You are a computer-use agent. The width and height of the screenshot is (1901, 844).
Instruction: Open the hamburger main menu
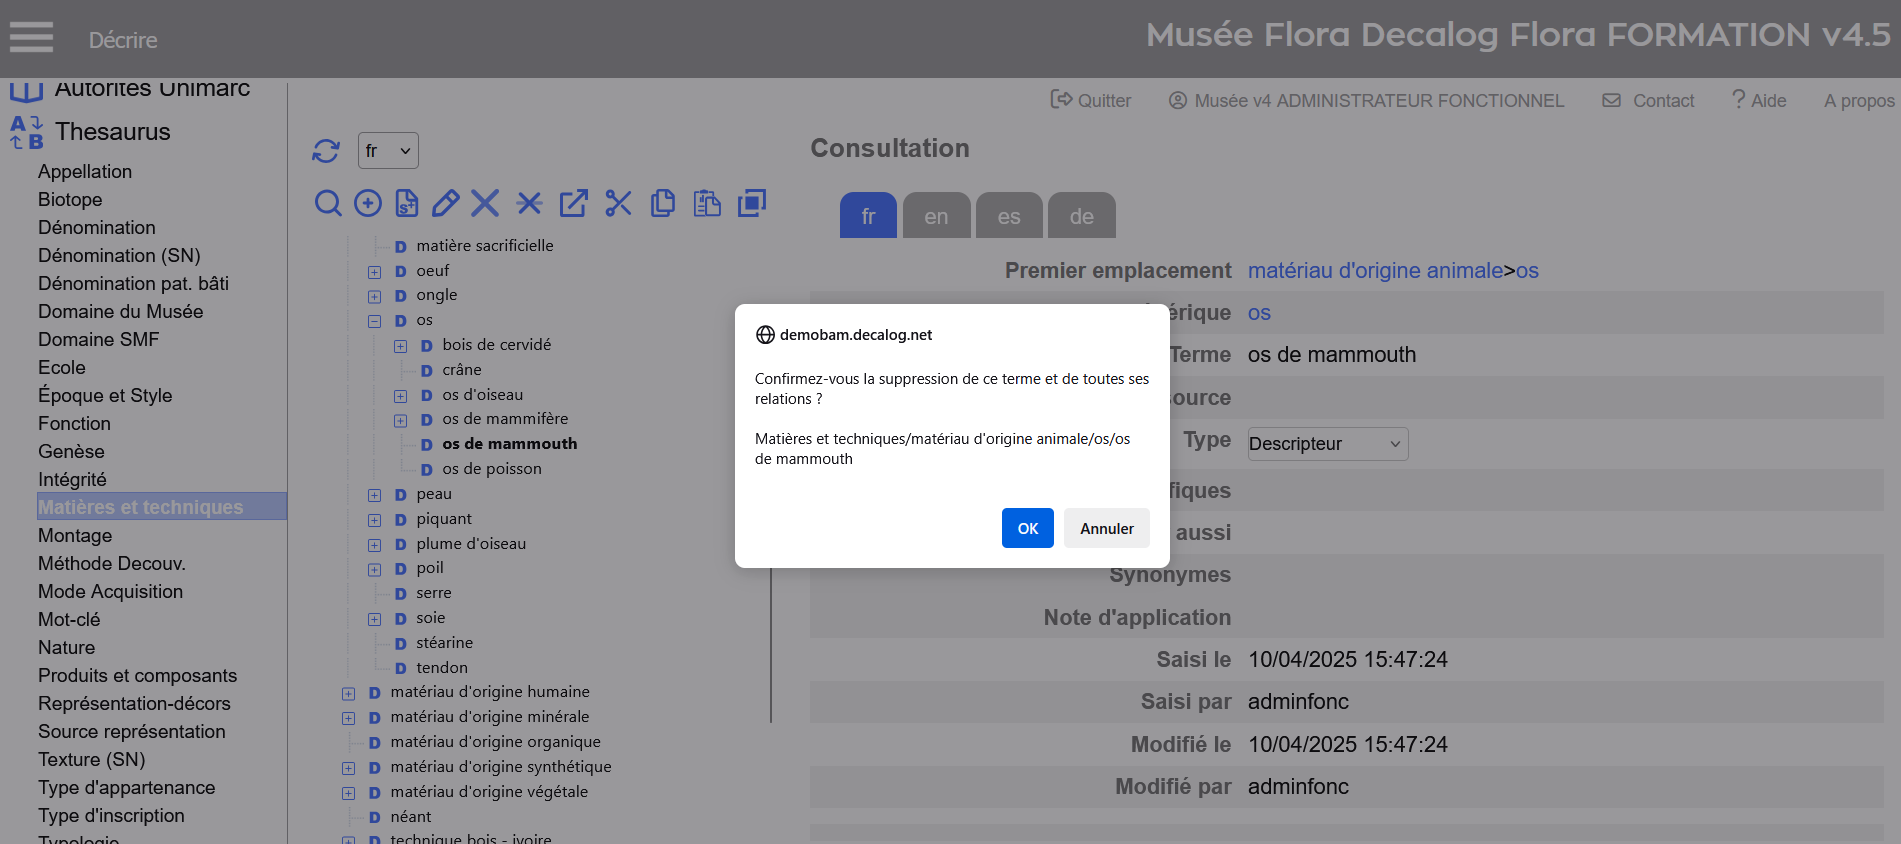(x=31, y=38)
